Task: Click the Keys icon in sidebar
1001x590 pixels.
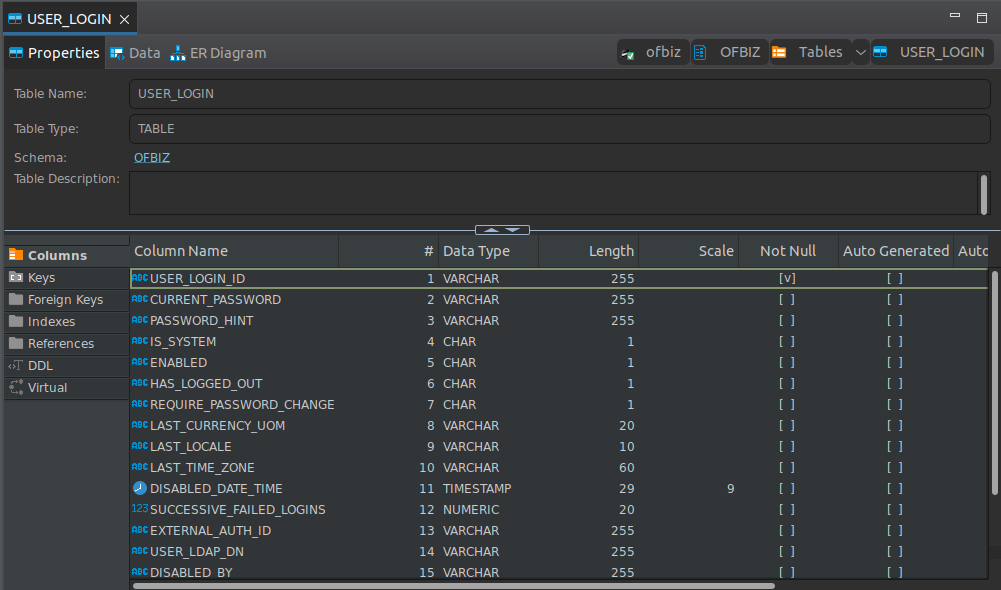Action: [16, 277]
